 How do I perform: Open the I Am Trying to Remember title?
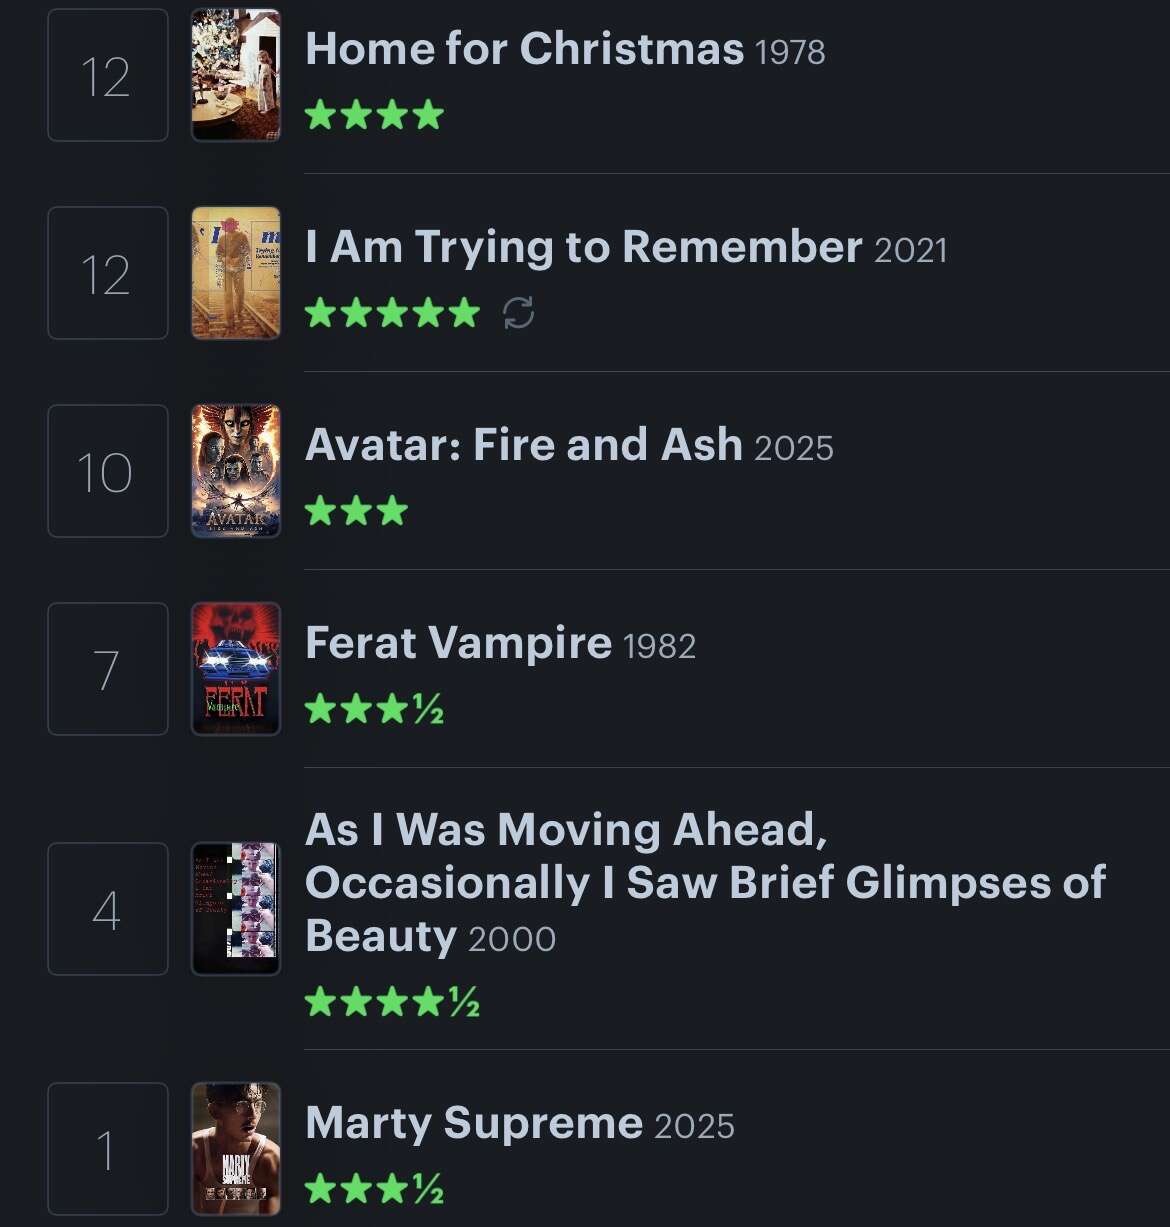coord(583,247)
